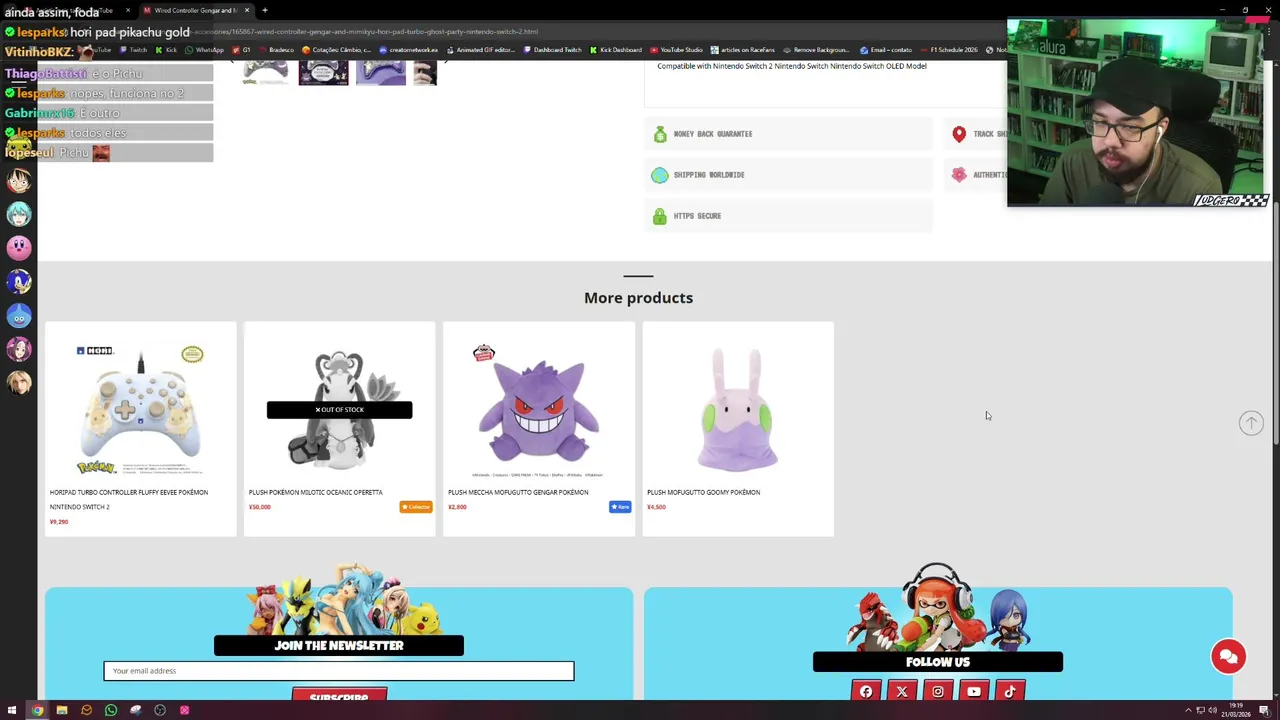Click the Money Back Guarantee icon
The image size is (1280, 720).
(660, 134)
